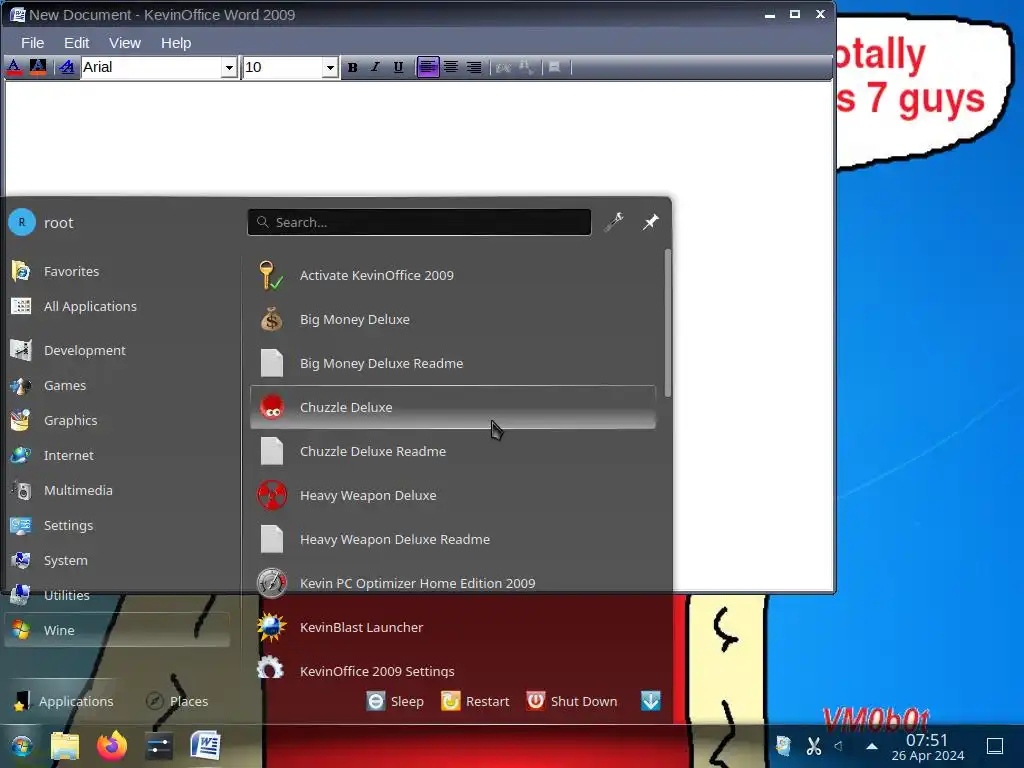Switch to the Applications tab
Screen dimensions: 1024x768
(64, 701)
